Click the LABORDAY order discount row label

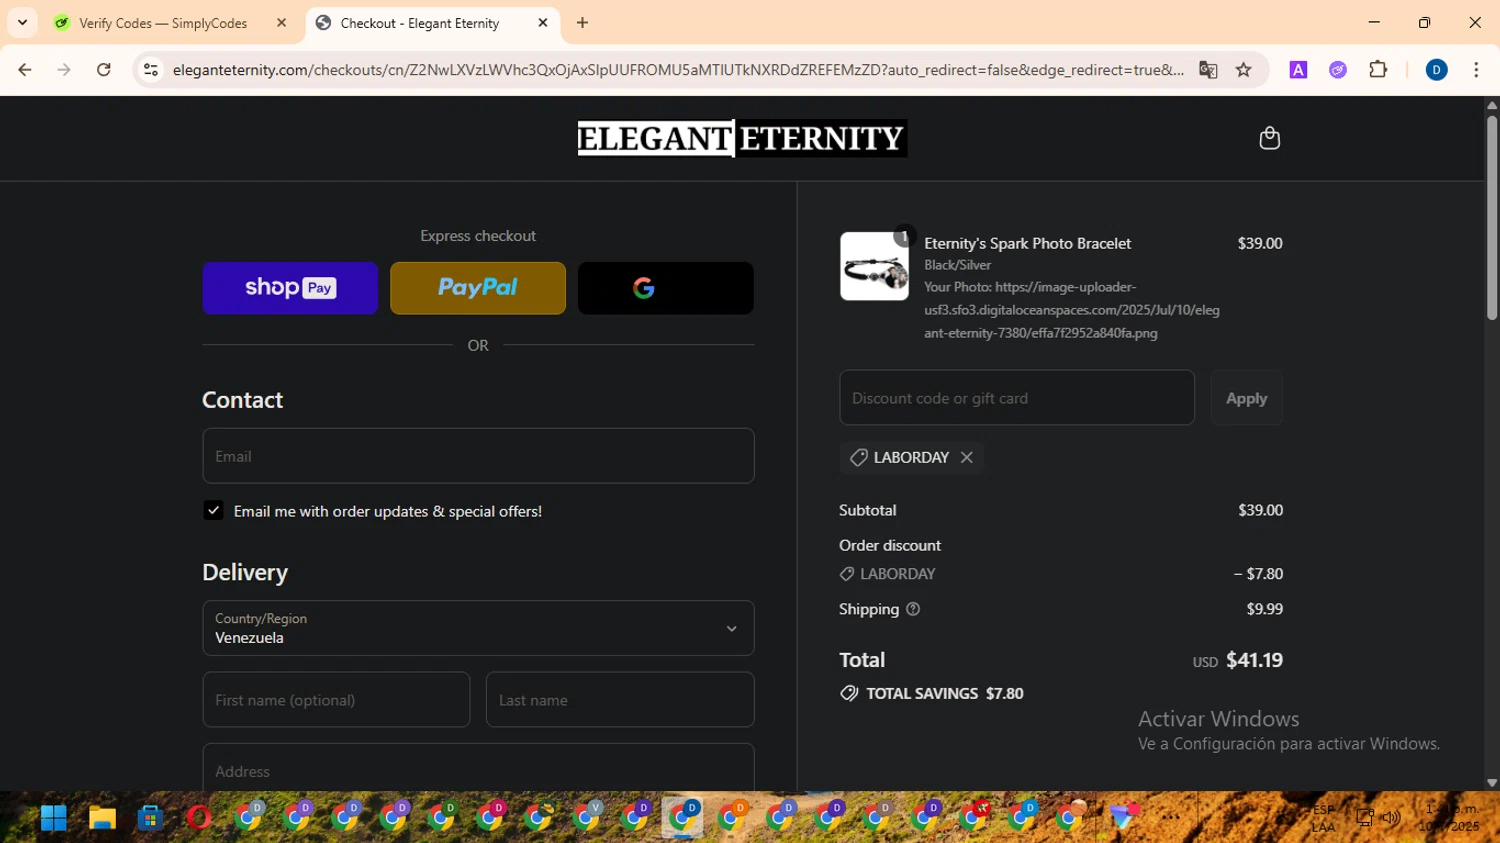tap(897, 574)
